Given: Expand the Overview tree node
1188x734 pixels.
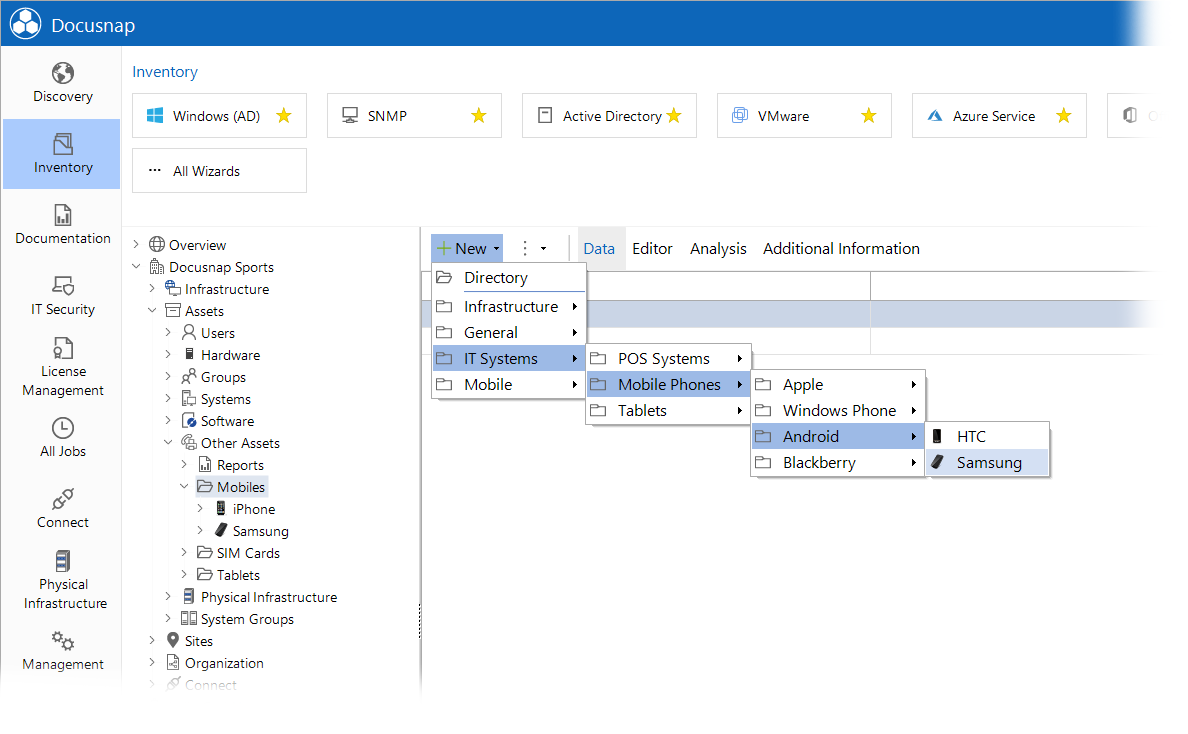Looking at the screenshot, I should click(x=136, y=244).
